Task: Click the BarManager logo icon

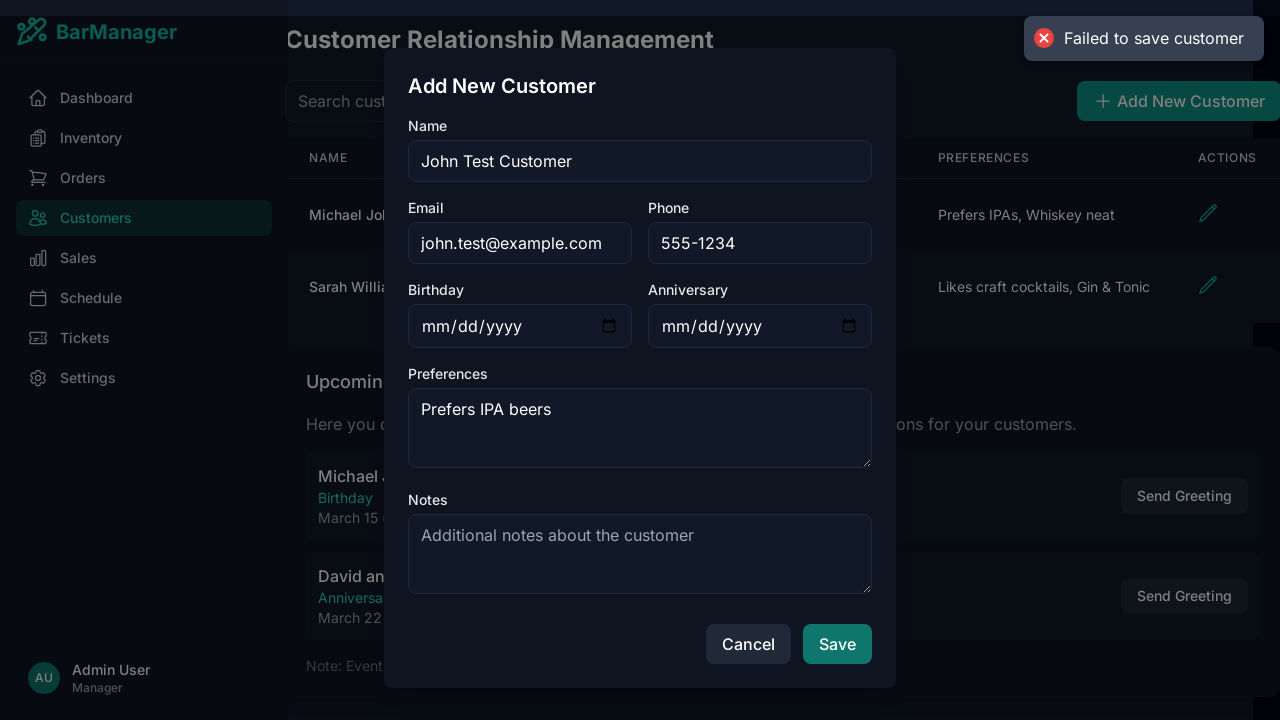Action: (32, 32)
